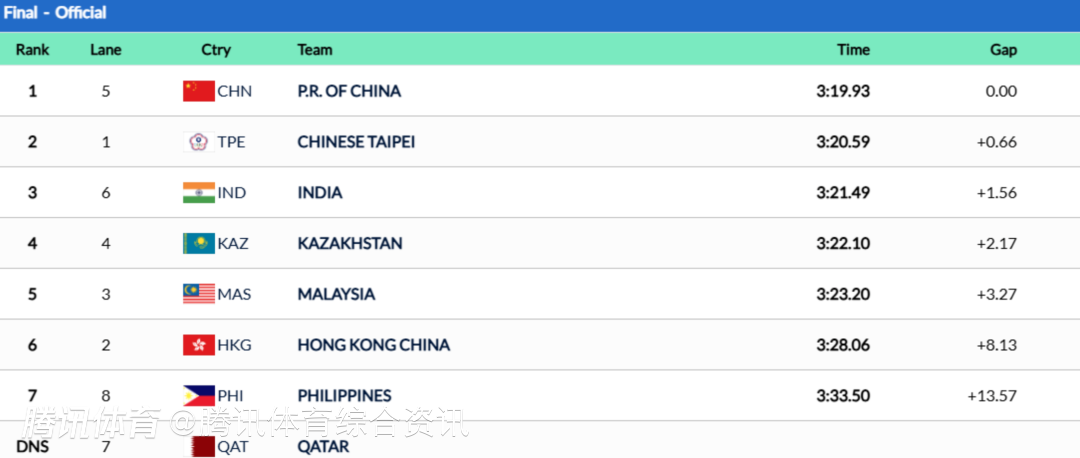Click the Chinese Taipei flag icon
This screenshot has width=1080, height=458.
click(198, 142)
